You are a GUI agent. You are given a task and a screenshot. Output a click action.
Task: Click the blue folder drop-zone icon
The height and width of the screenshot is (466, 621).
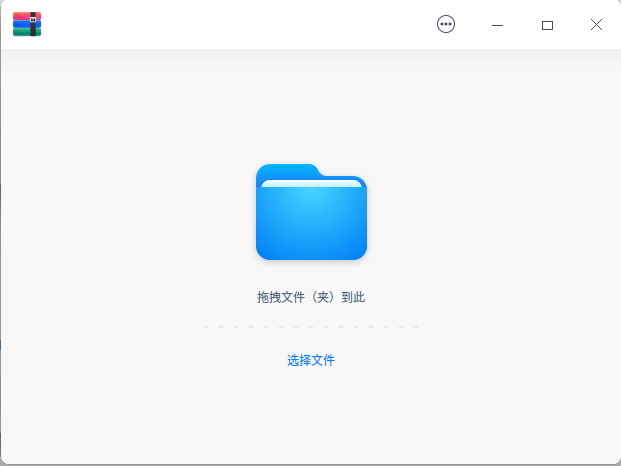[311, 212]
